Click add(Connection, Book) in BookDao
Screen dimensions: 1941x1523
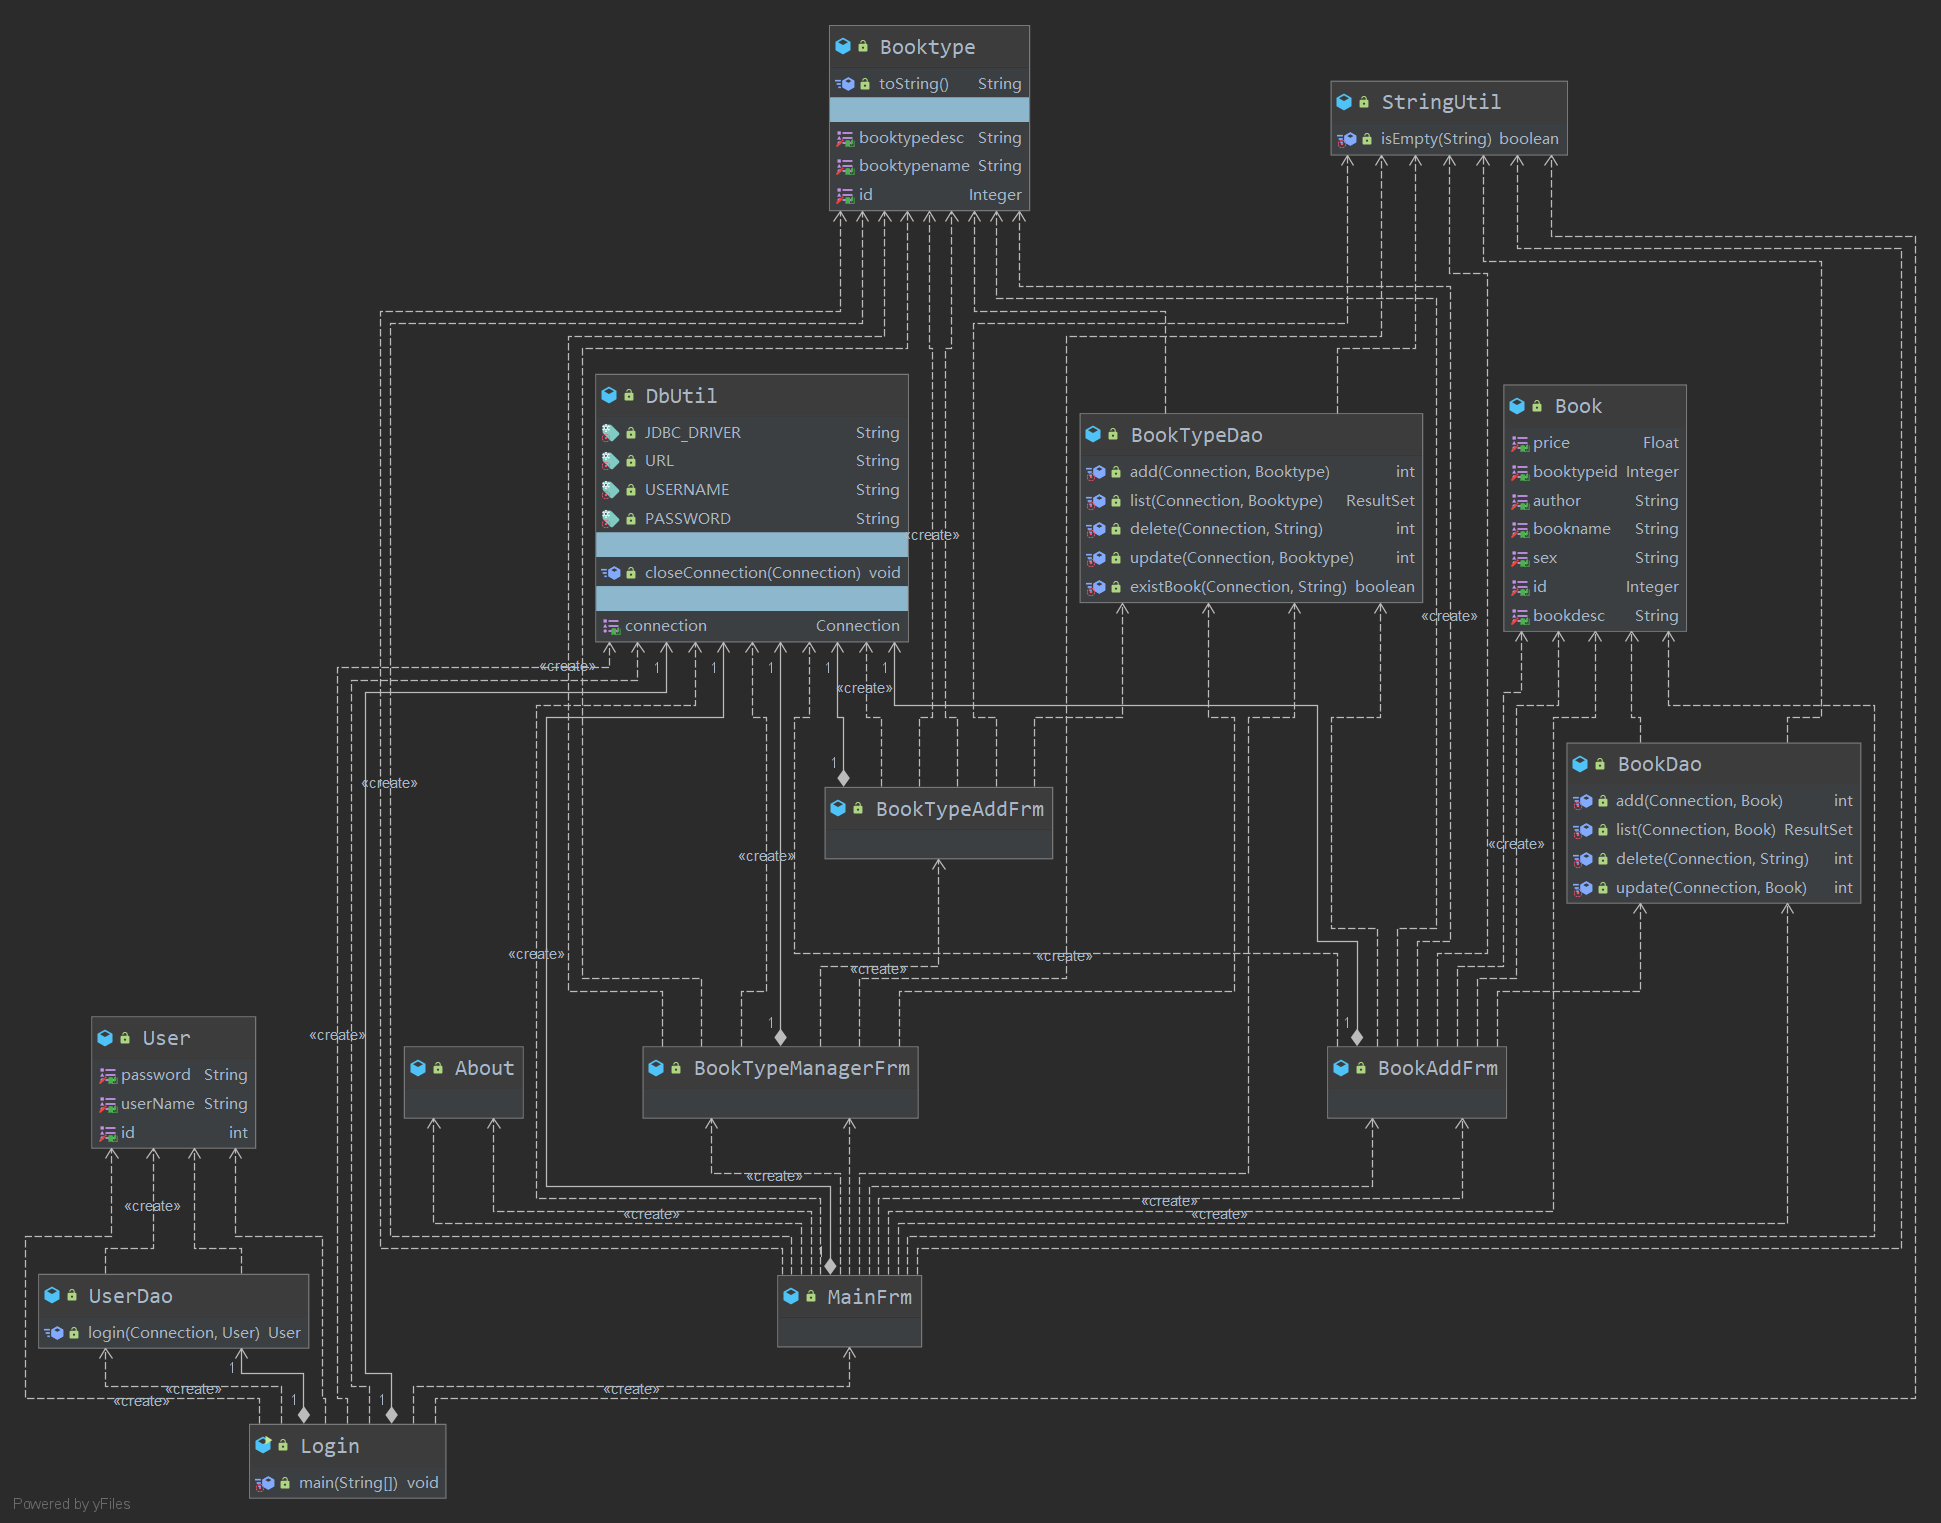point(1713,801)
